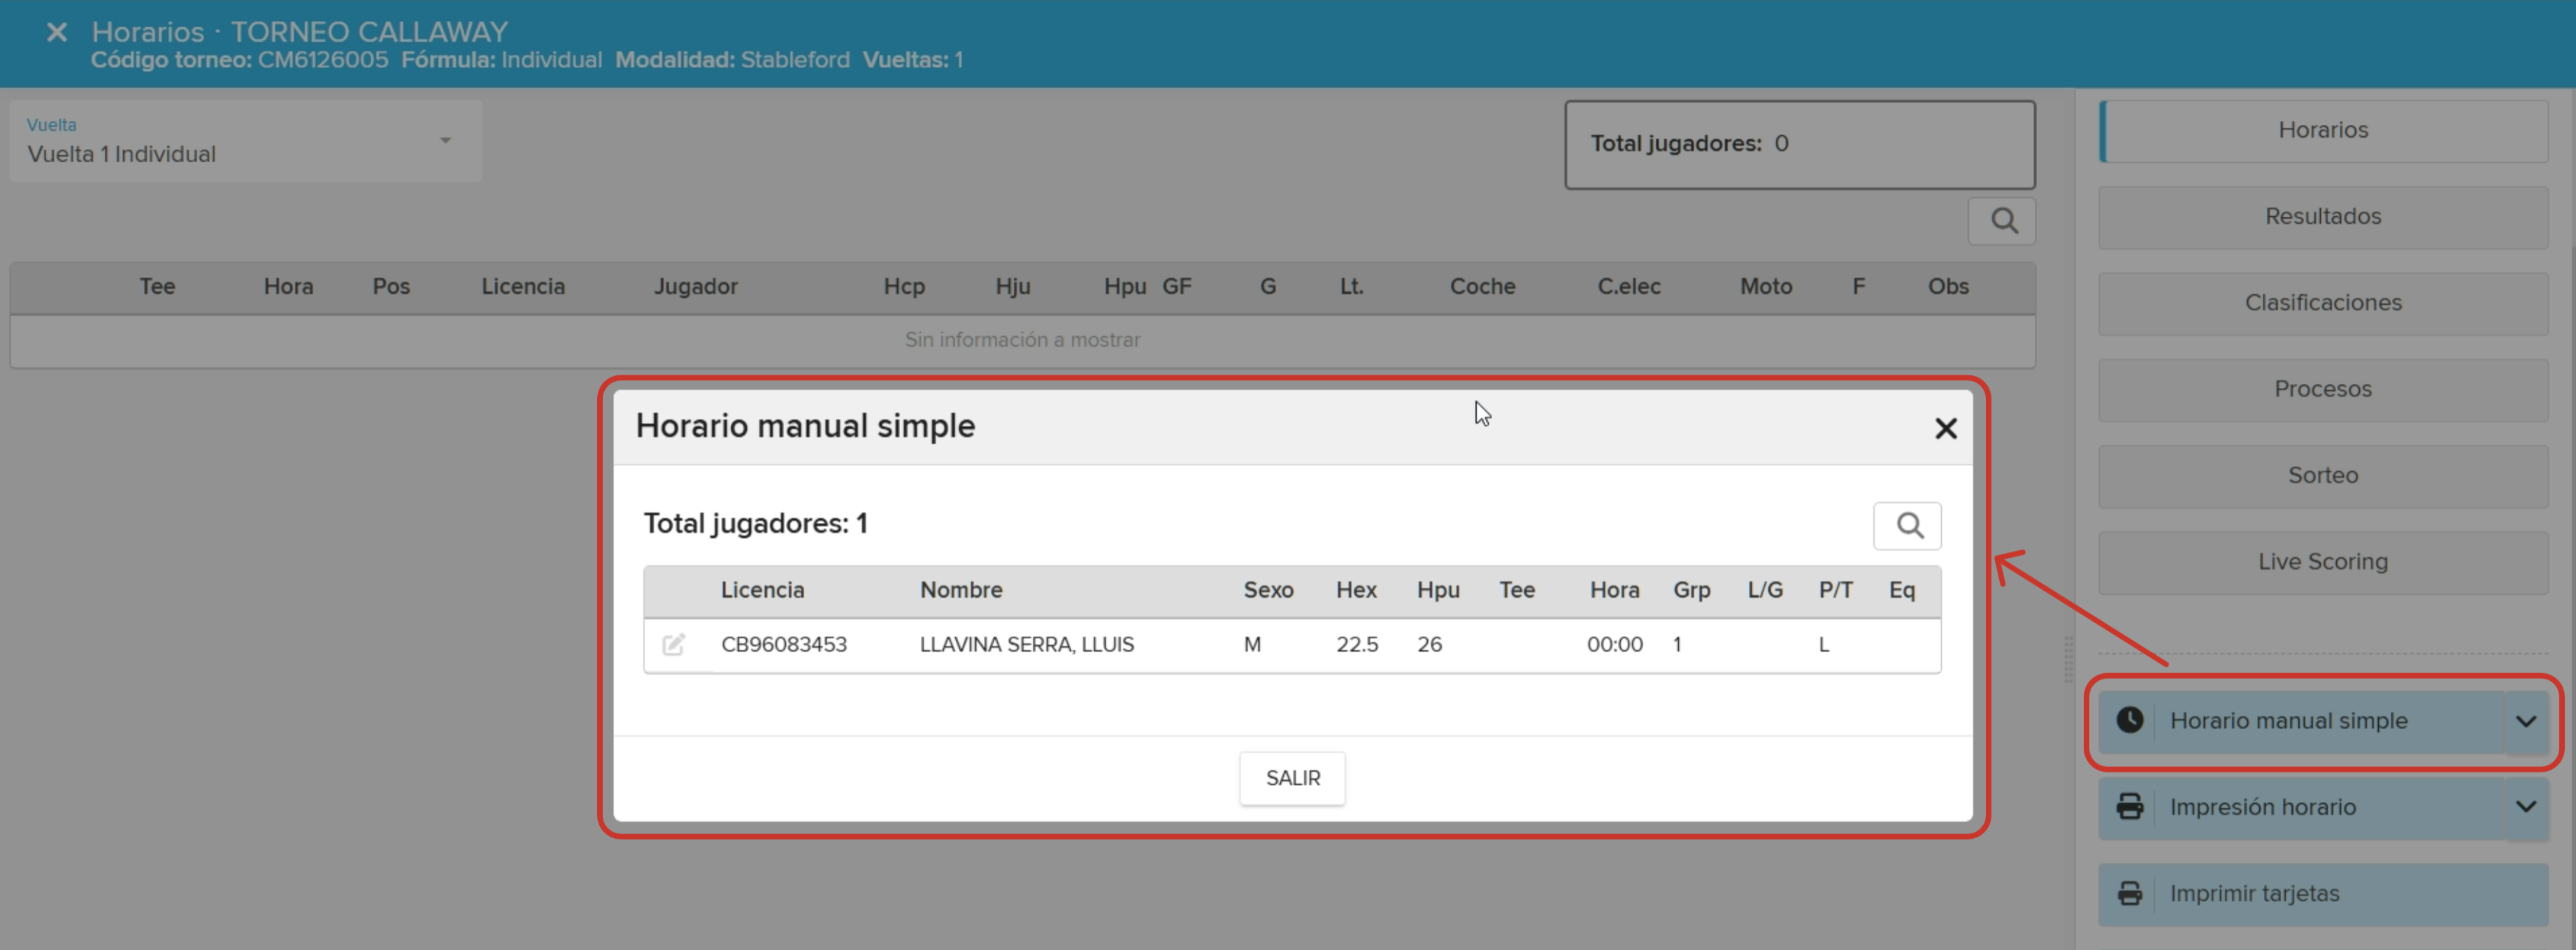Click the C.elec column header
Viewport: 2576px width, 950px height.
click(1628, 287)
